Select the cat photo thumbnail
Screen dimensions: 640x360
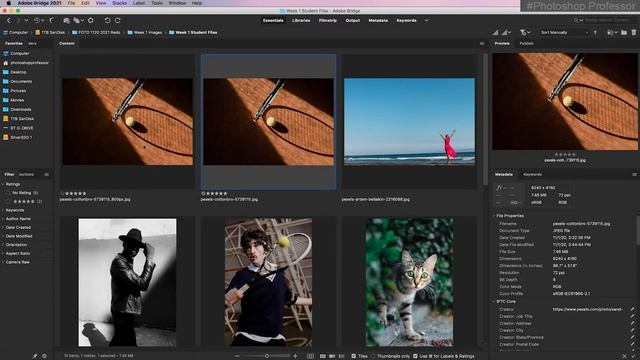[409, 282]
